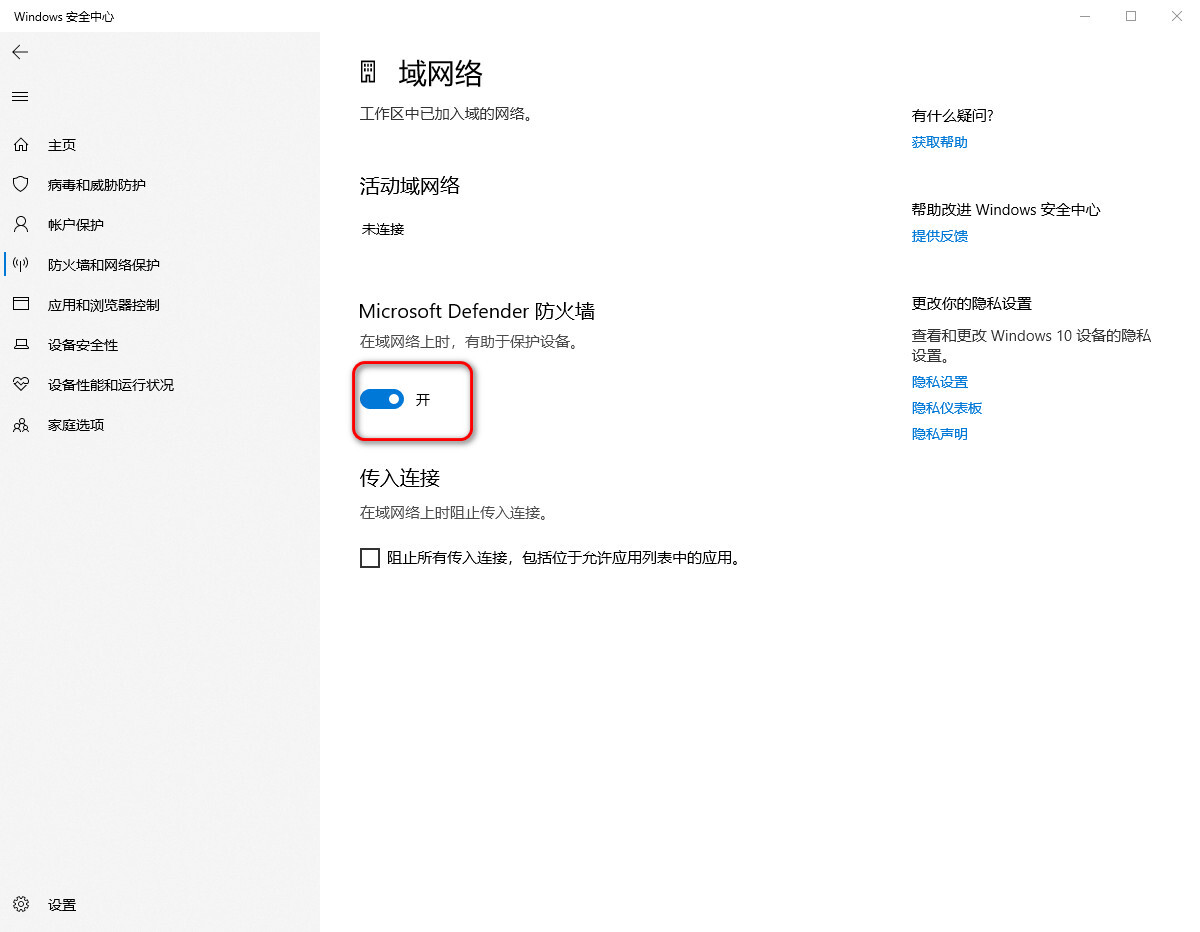Click the back arrow icon
Image resolution: width=1200 pixels, height=932 pixels.
(x=20, y=52)
